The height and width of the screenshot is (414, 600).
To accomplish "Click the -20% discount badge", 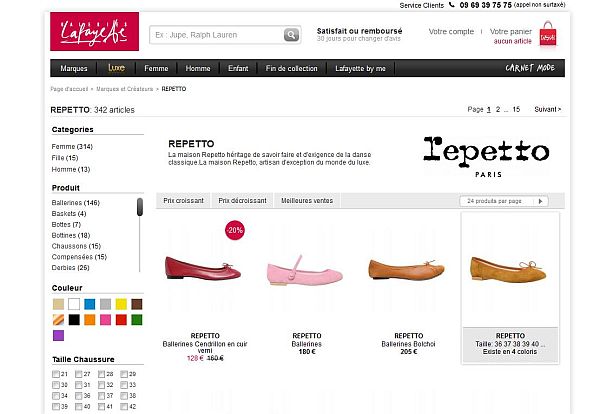I will [x=235, y=230].
